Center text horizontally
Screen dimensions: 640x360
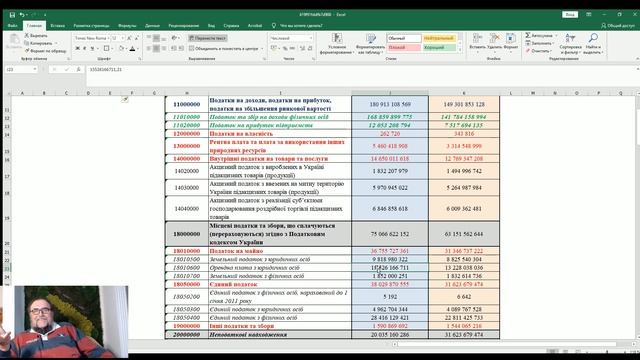[156, 48]
